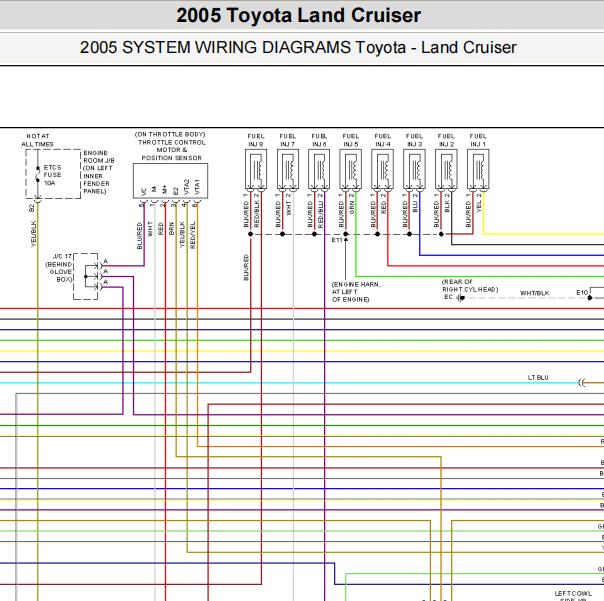
Task: Click the 'RED/BLU' label at injector 6
Action: 320,214
